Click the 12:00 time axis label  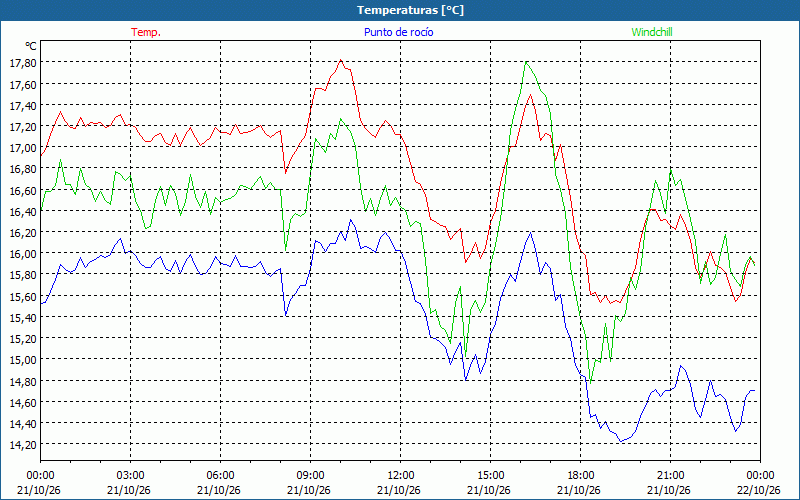pos(401,476)
